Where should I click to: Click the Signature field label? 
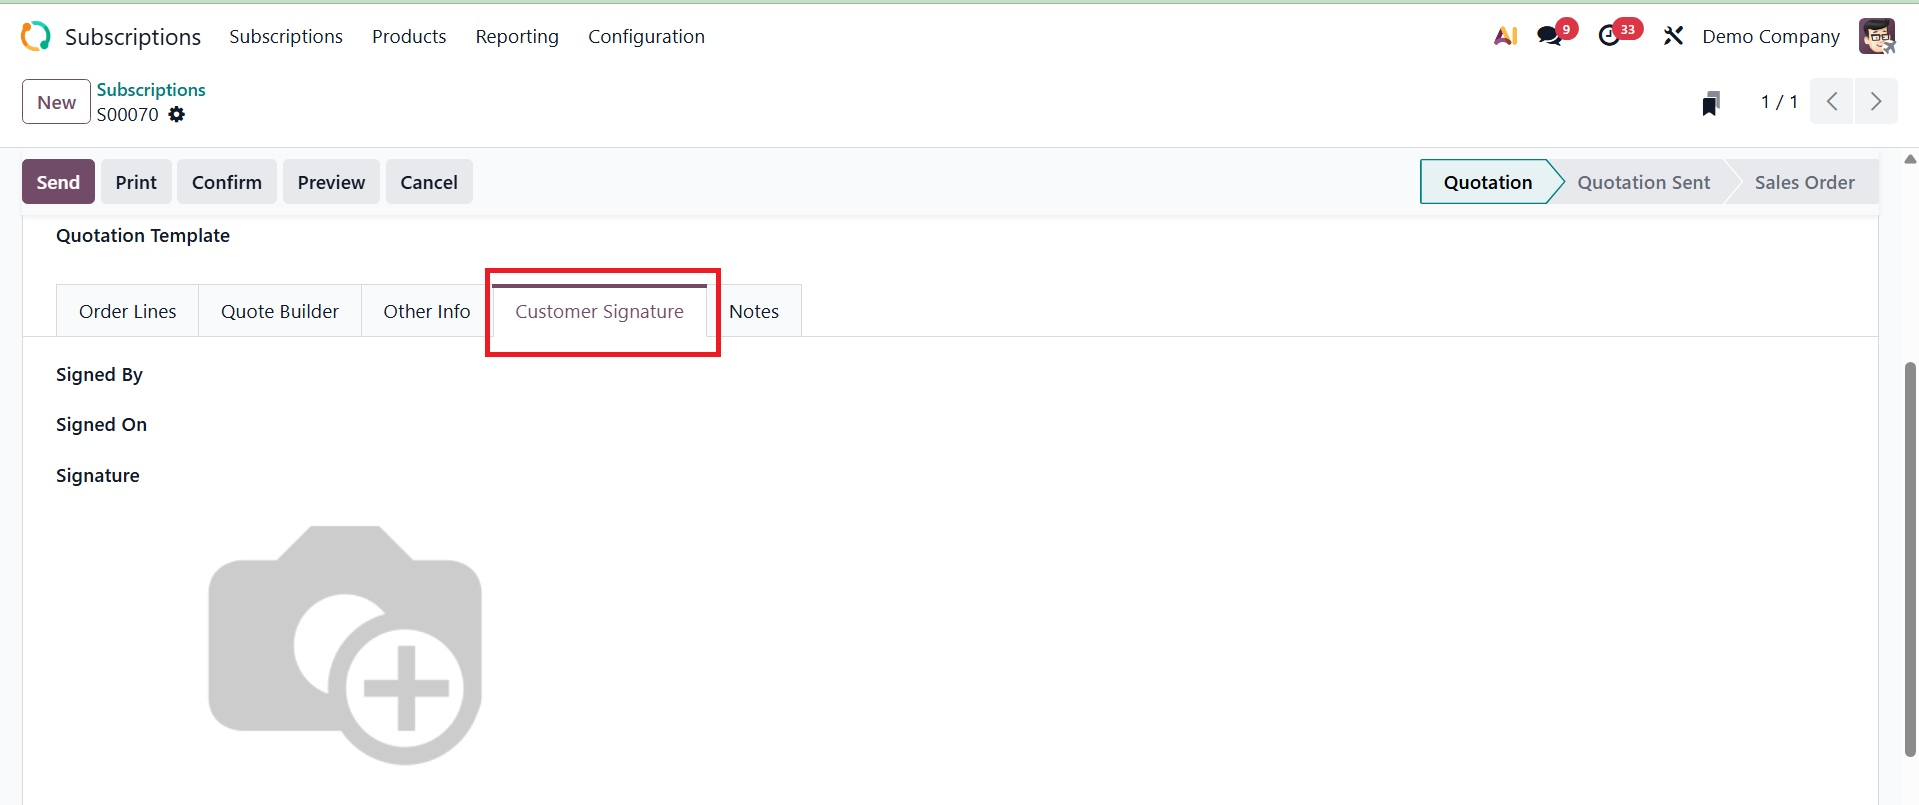coord(98,475)
